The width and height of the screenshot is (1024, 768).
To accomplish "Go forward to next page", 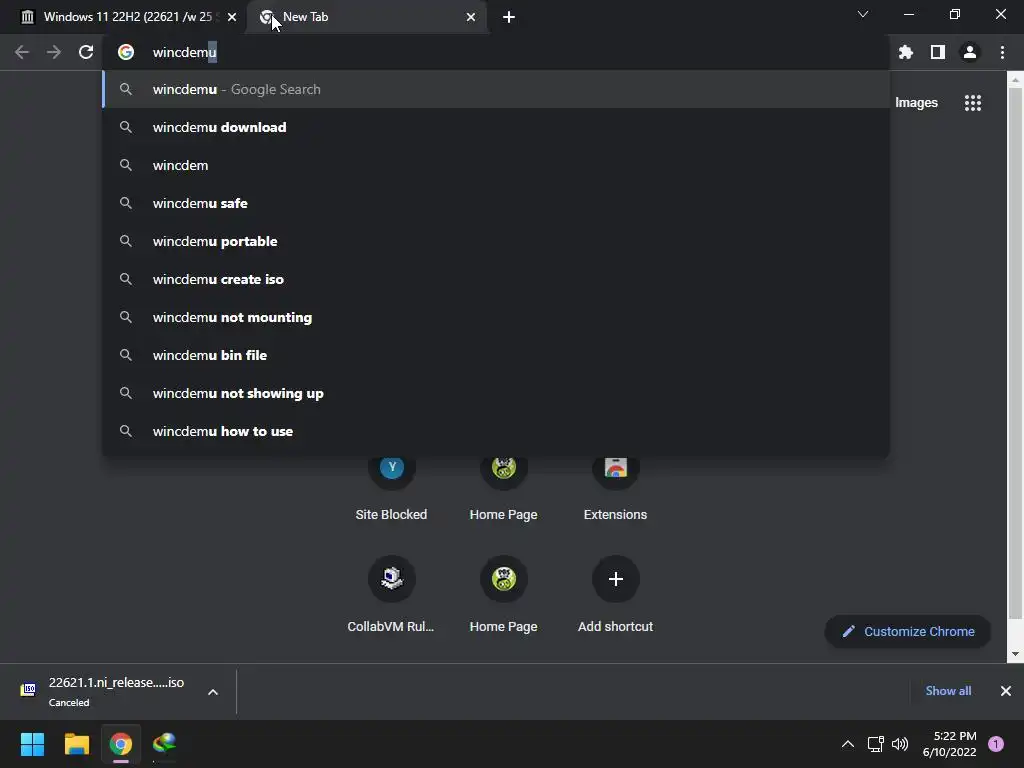I will pos(54,52).
